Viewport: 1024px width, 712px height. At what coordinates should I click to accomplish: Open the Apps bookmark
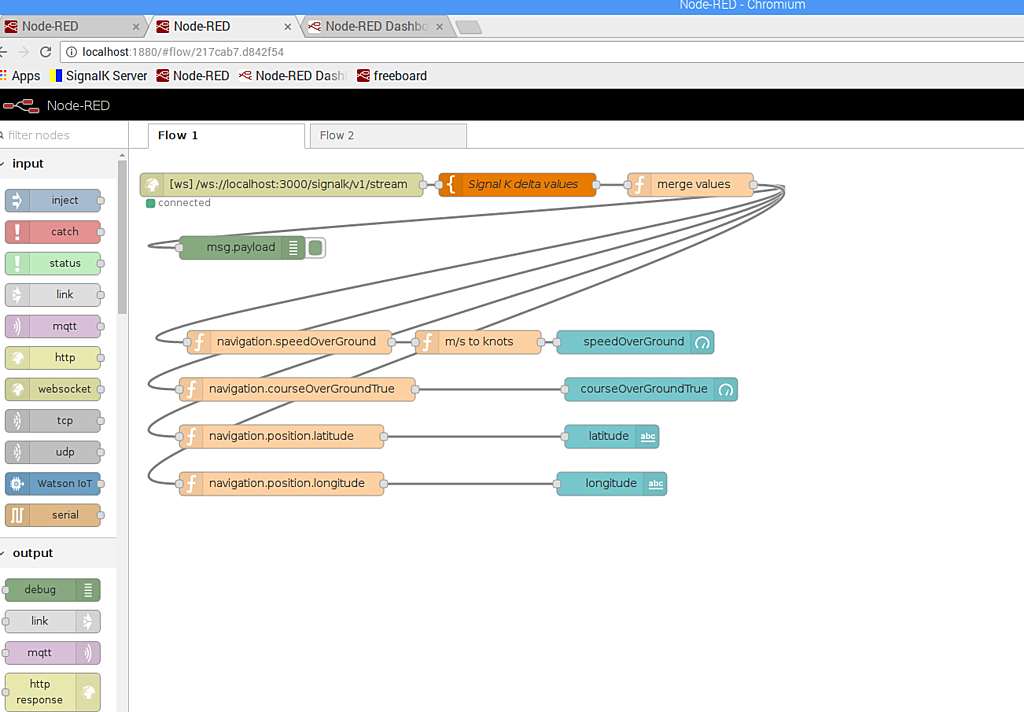click(20, 76)
